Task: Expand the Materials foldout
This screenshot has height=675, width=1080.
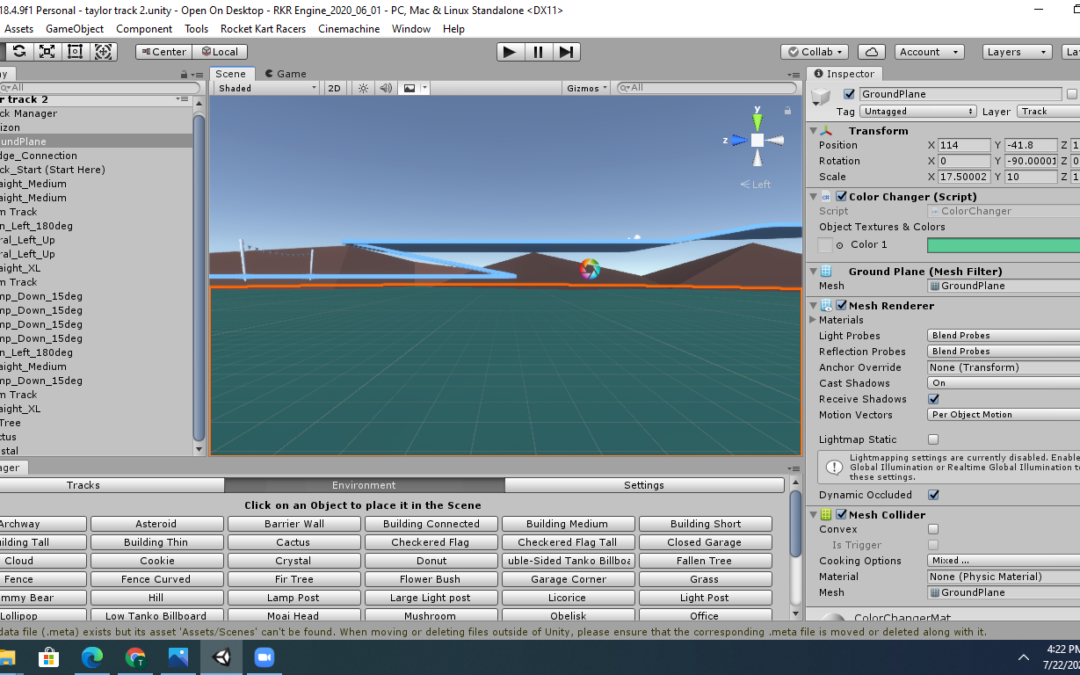Action: [813, 320]
